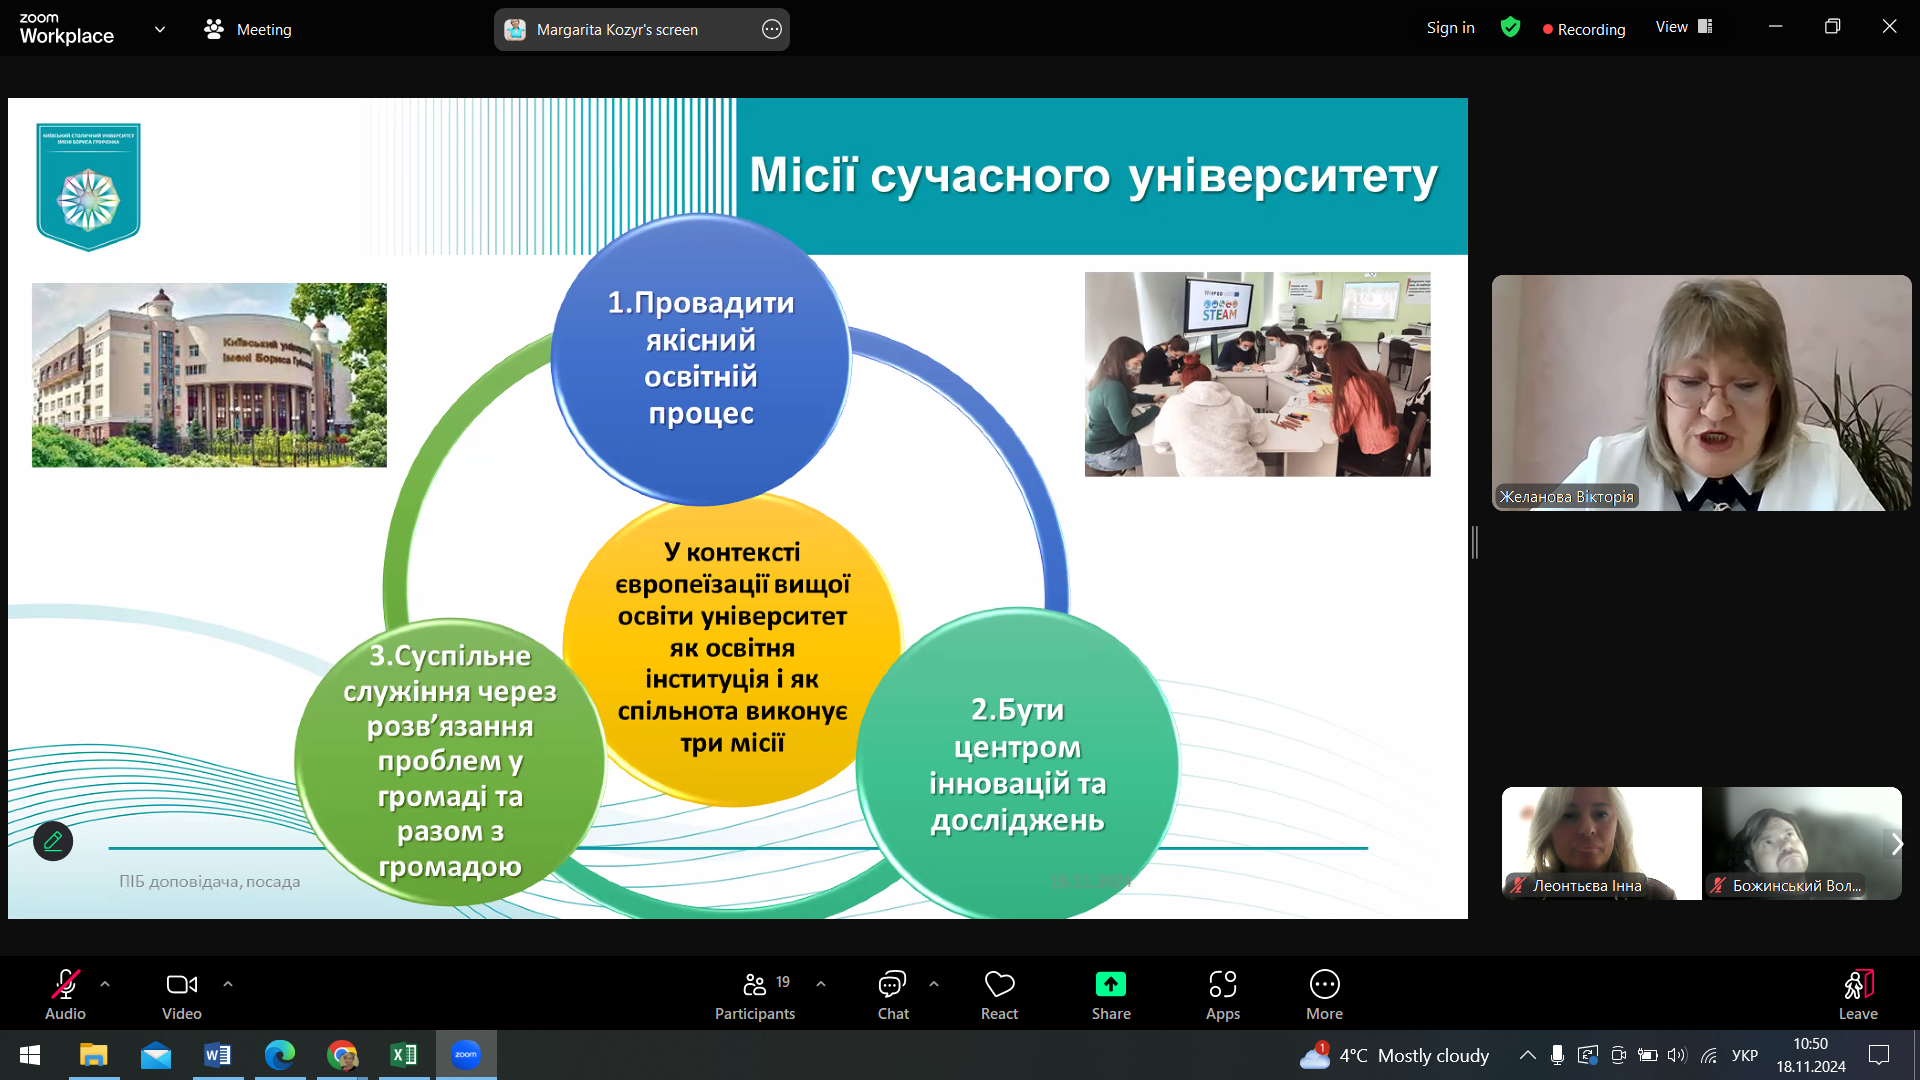
Task: Click the Sign in link
Action: point(1450,28)
